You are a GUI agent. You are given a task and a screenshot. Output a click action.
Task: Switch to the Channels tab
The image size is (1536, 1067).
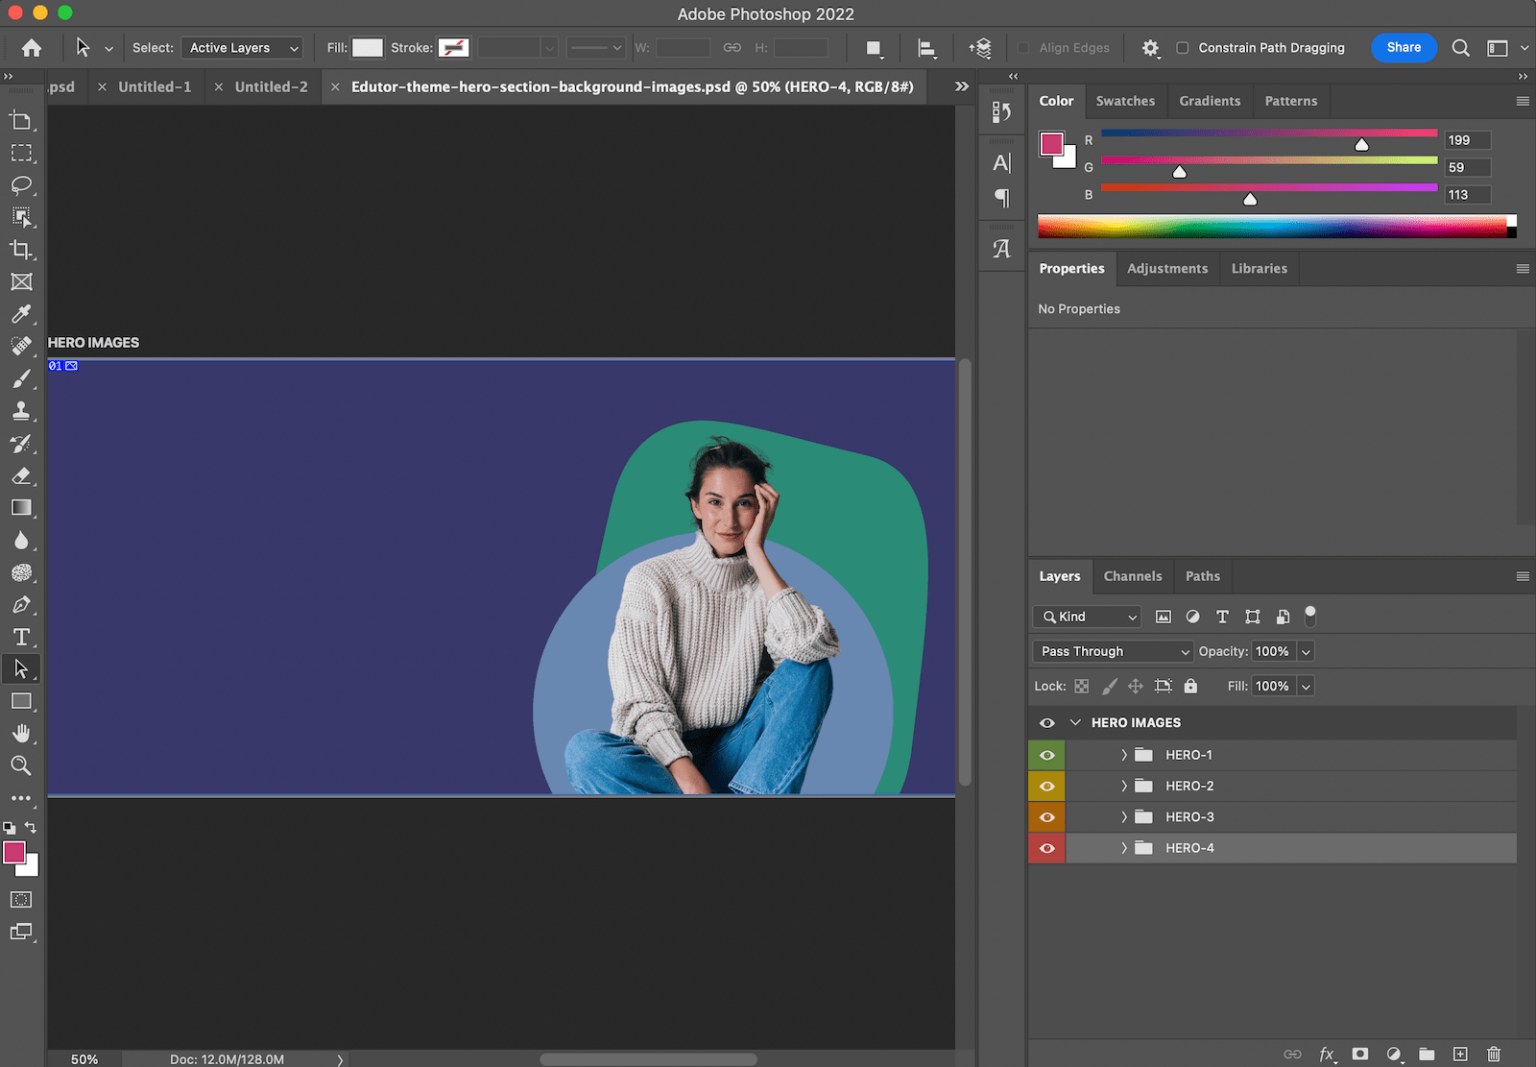point(1132,576)
